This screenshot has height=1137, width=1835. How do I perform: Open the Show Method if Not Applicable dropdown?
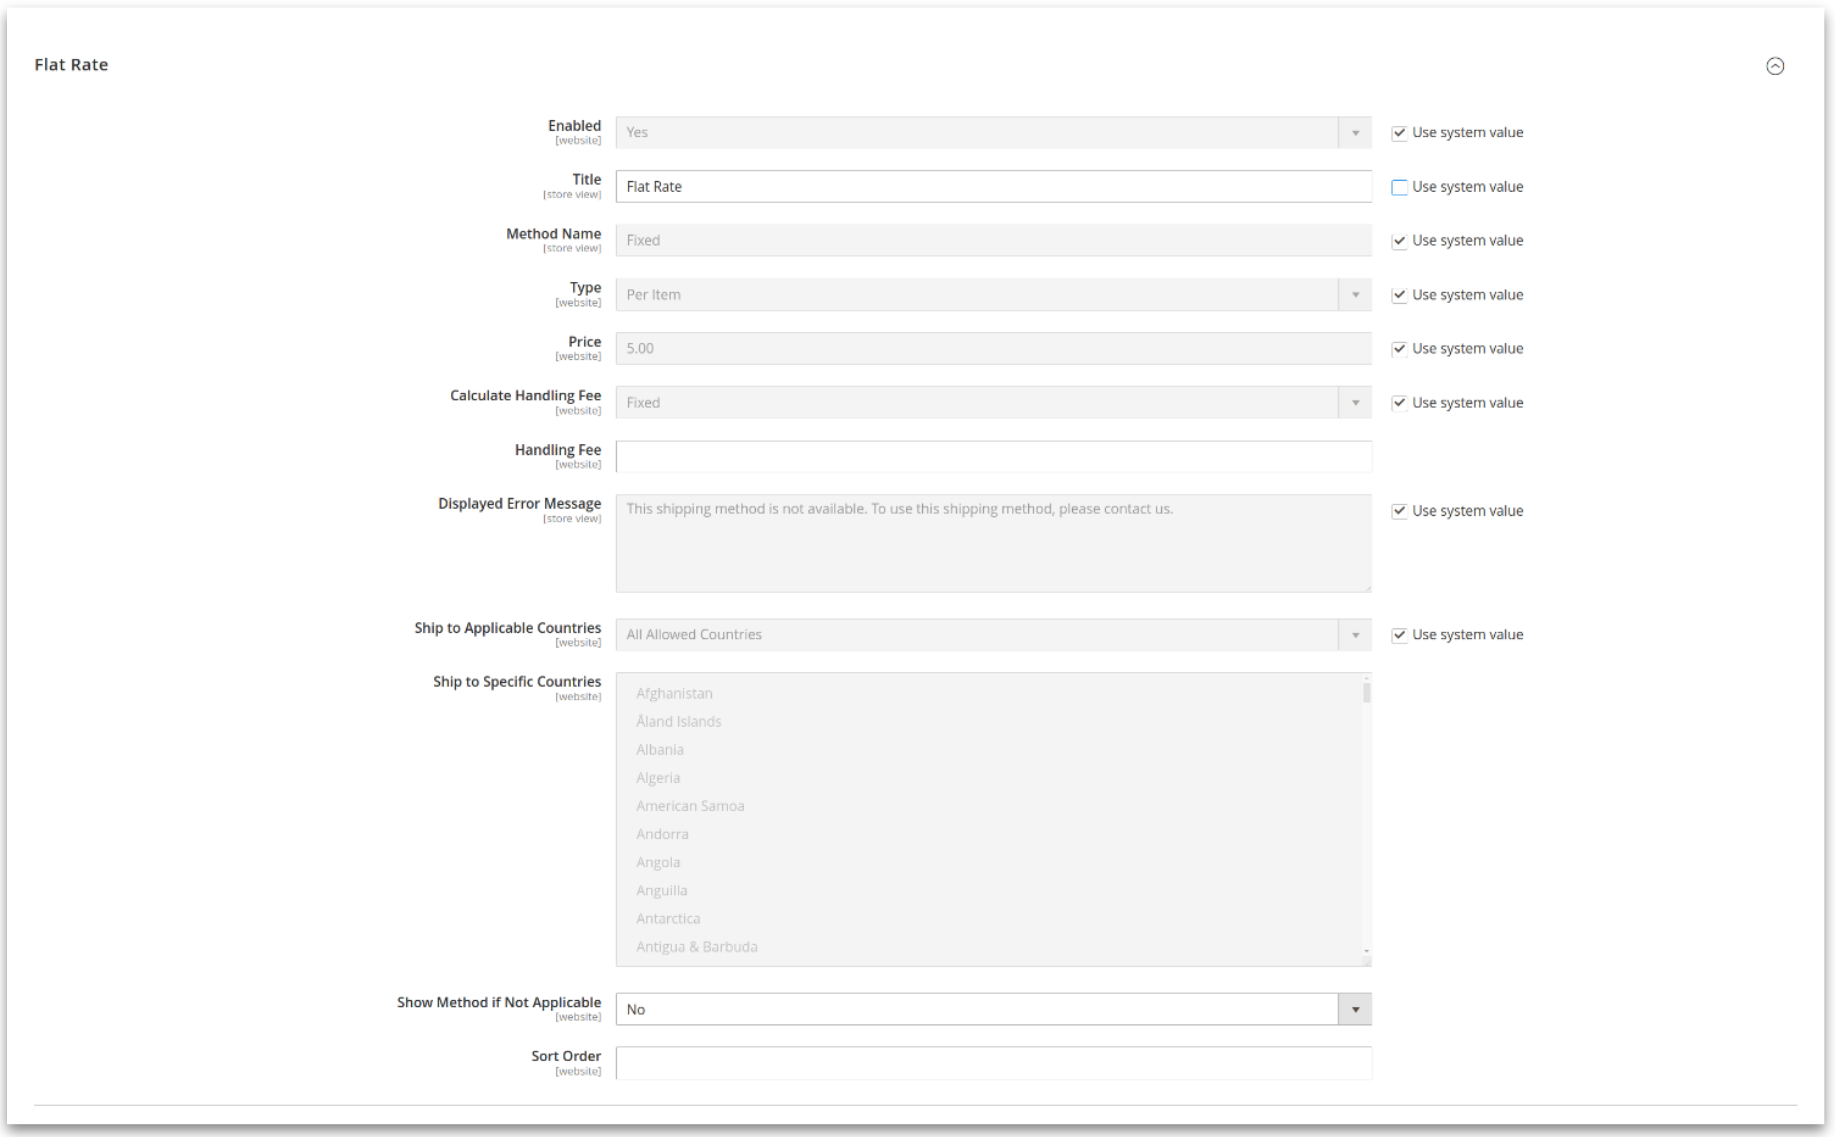click(1355, 1009)
